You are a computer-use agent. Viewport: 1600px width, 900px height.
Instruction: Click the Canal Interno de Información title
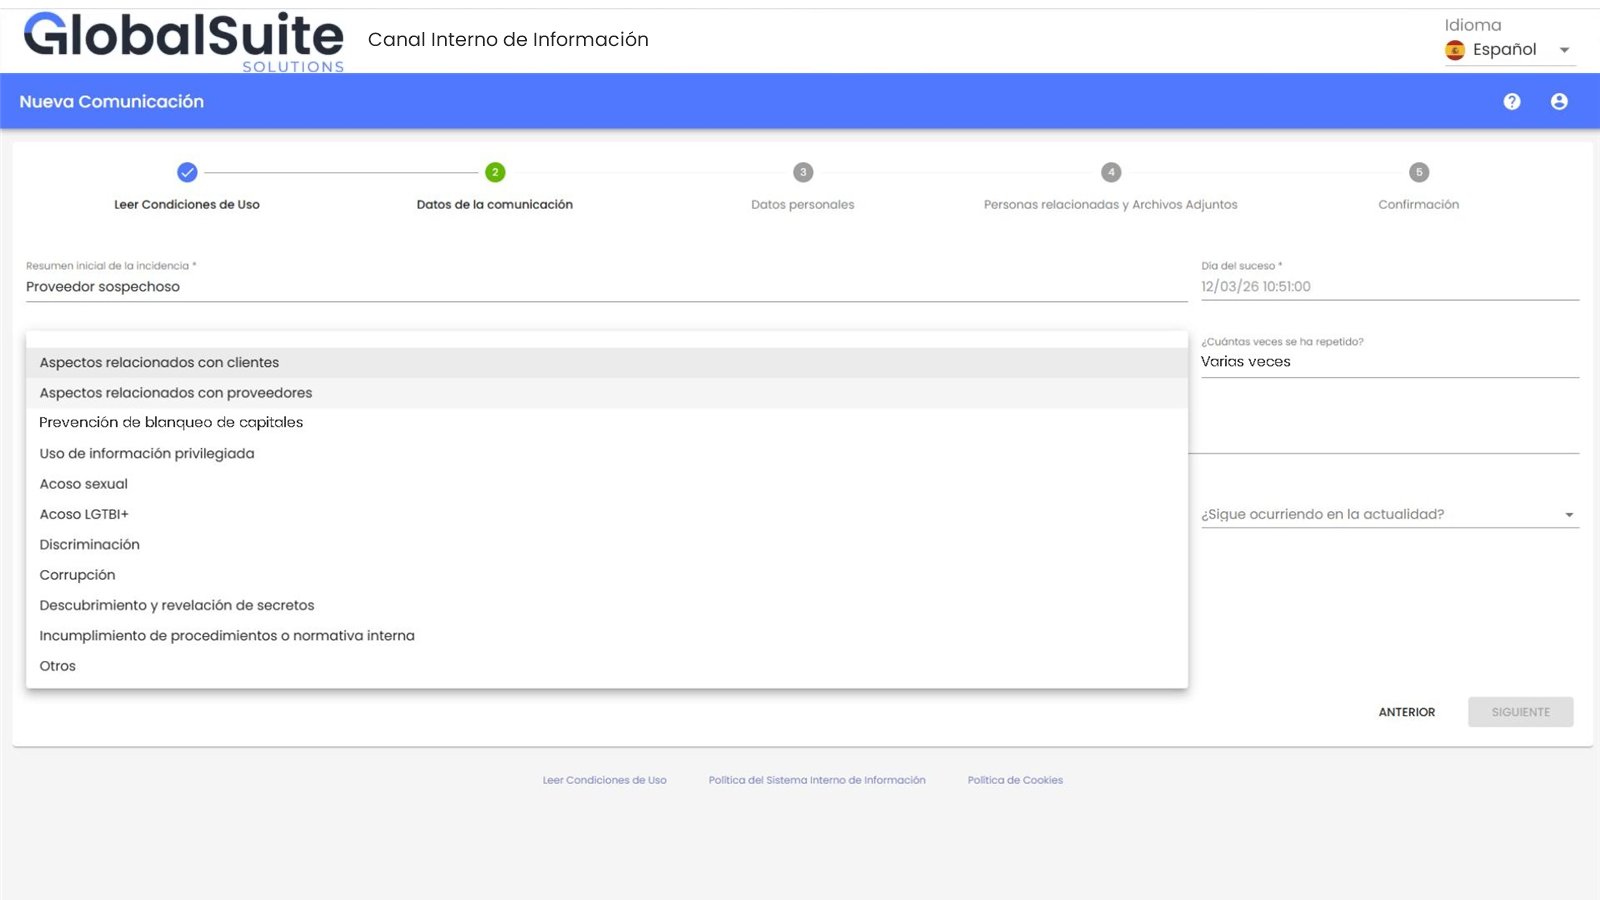(x=508, y=39)
